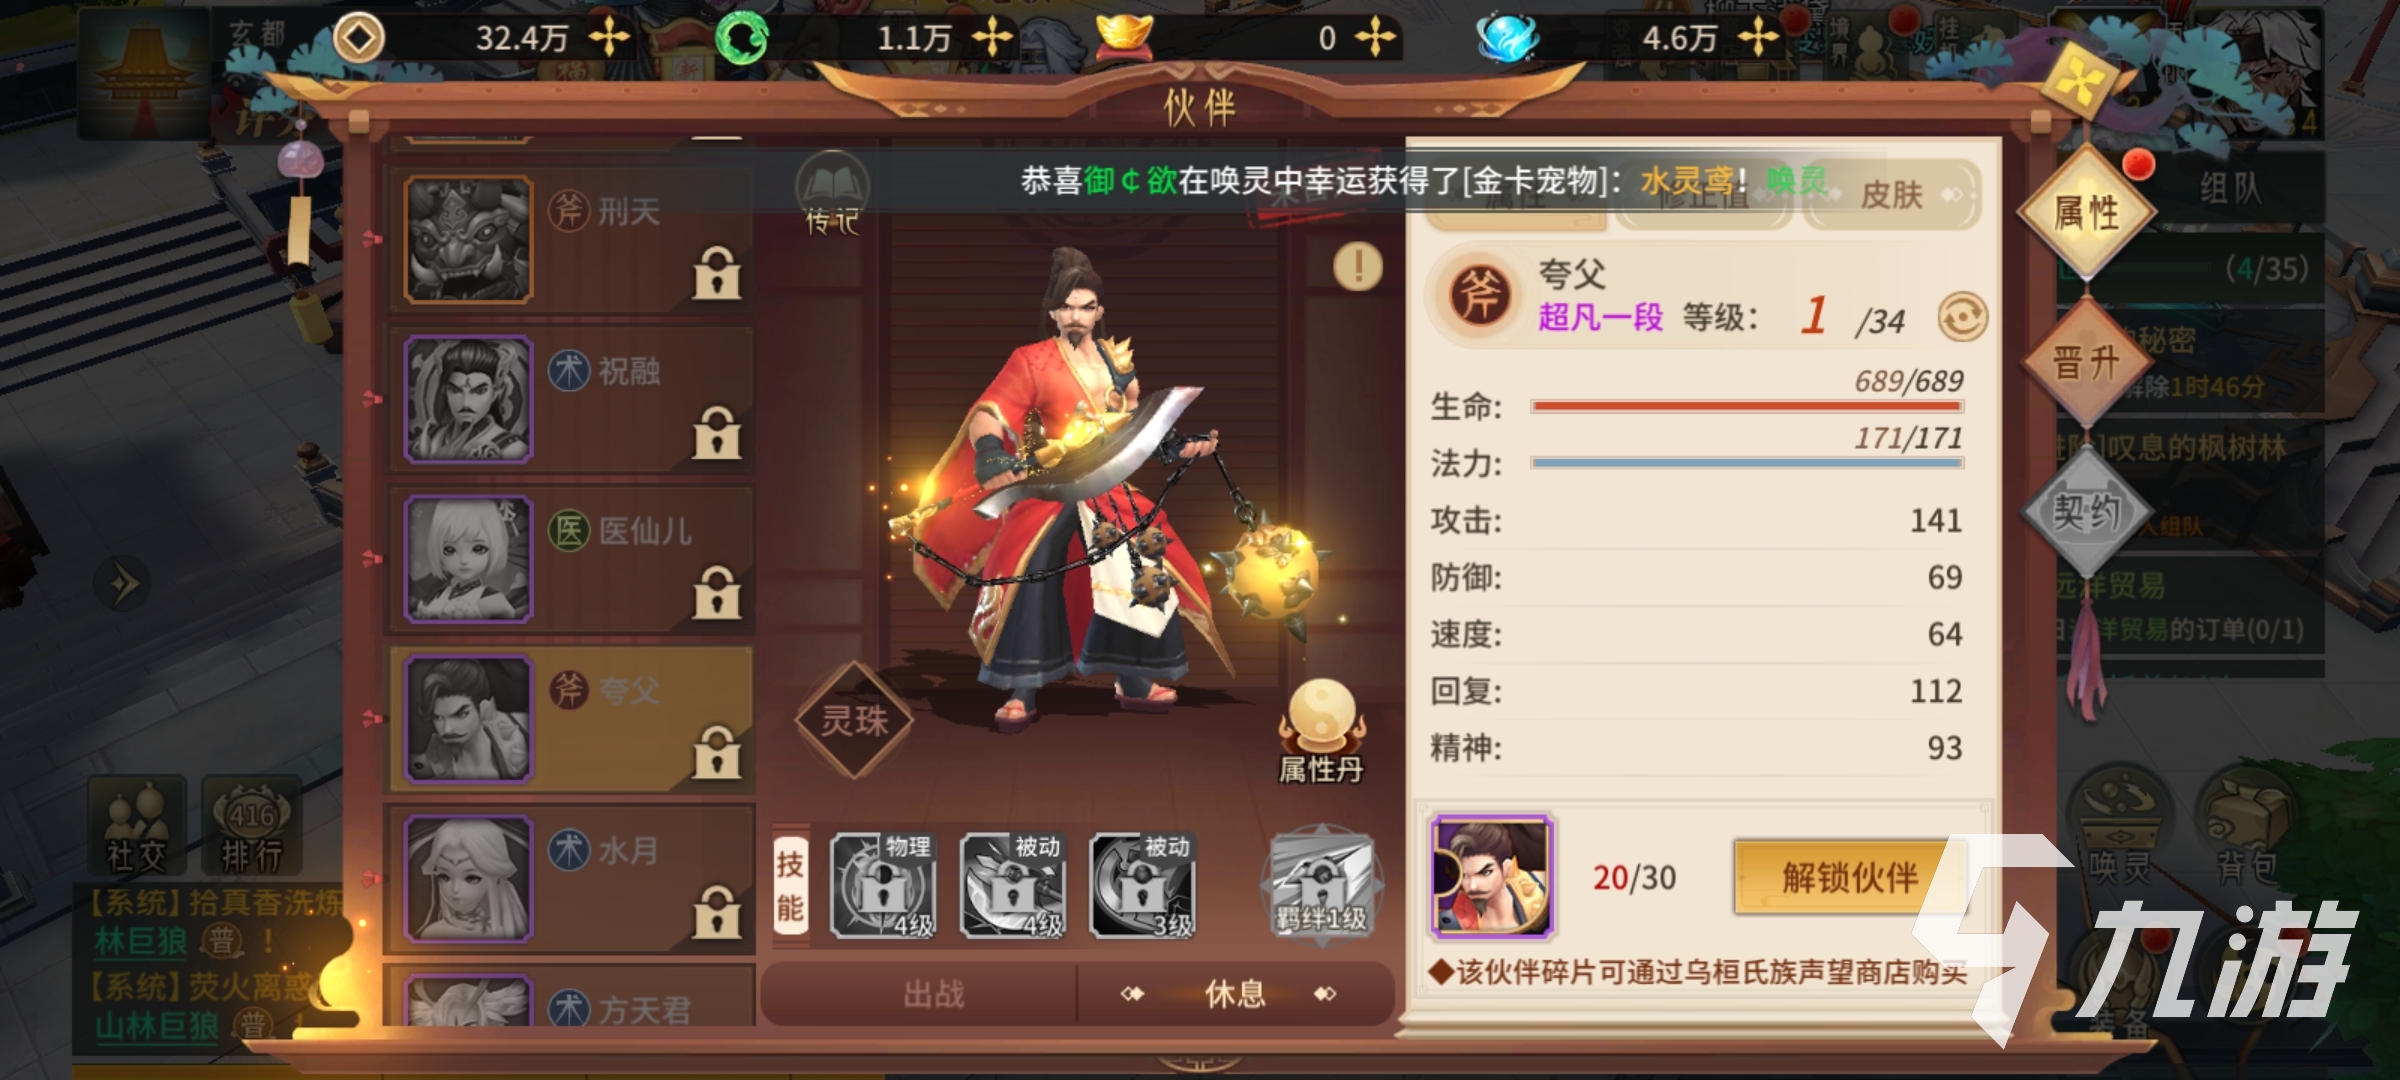Viewport: 2400px width, 1080px height.
Task: Toggle companion to 出战 battle state
Action: click(x=932, y=994)
